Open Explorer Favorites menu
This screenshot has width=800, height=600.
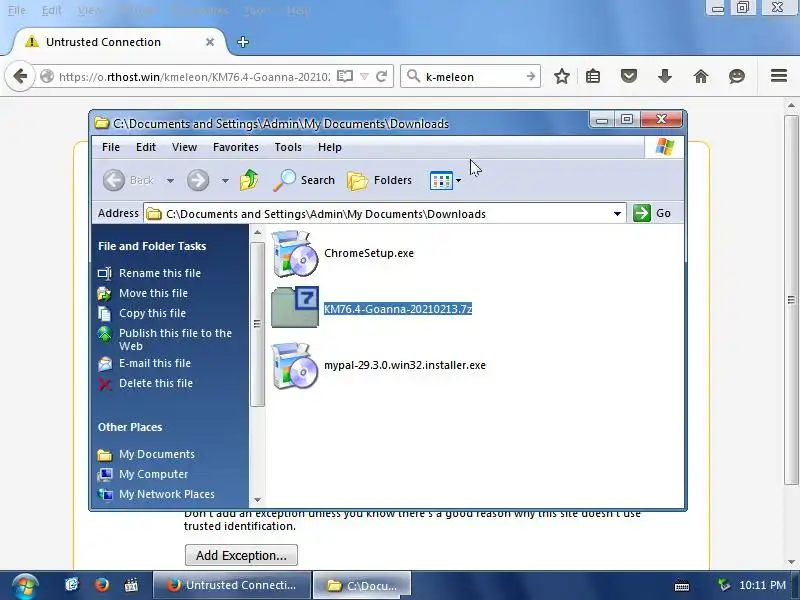click(x=236, y=147)
